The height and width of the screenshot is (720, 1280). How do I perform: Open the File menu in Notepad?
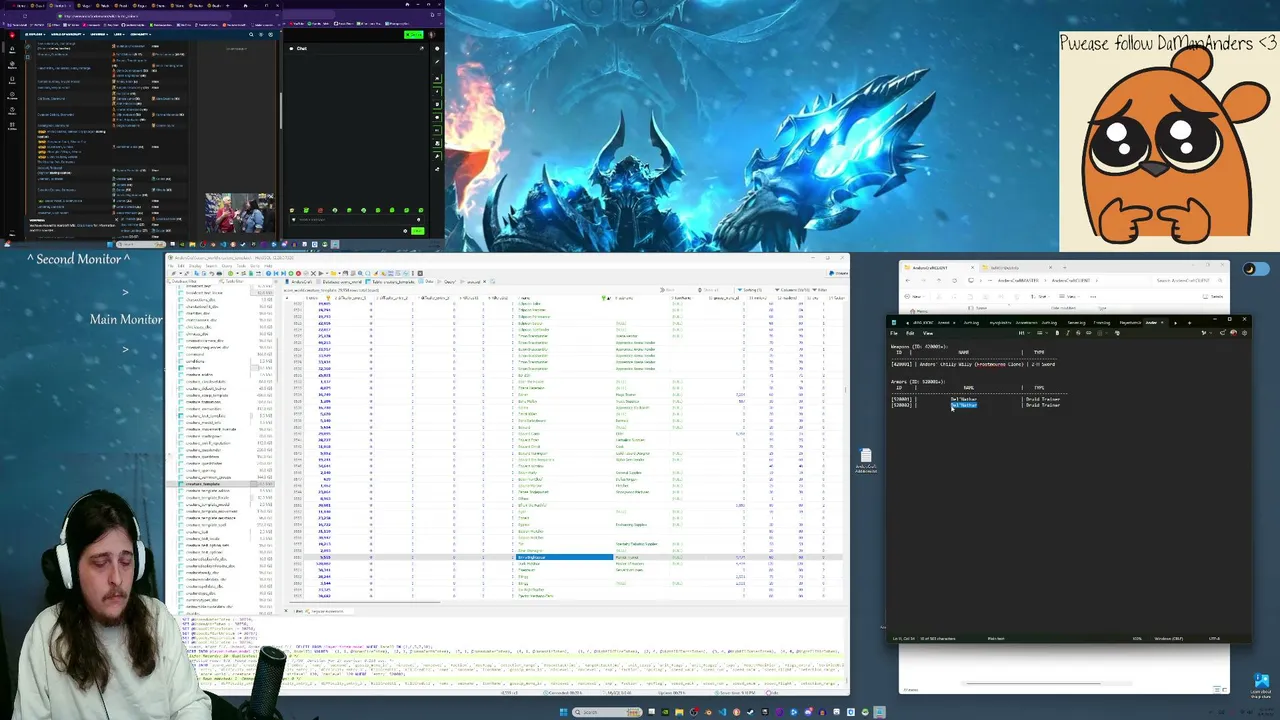tap(895, 333)
